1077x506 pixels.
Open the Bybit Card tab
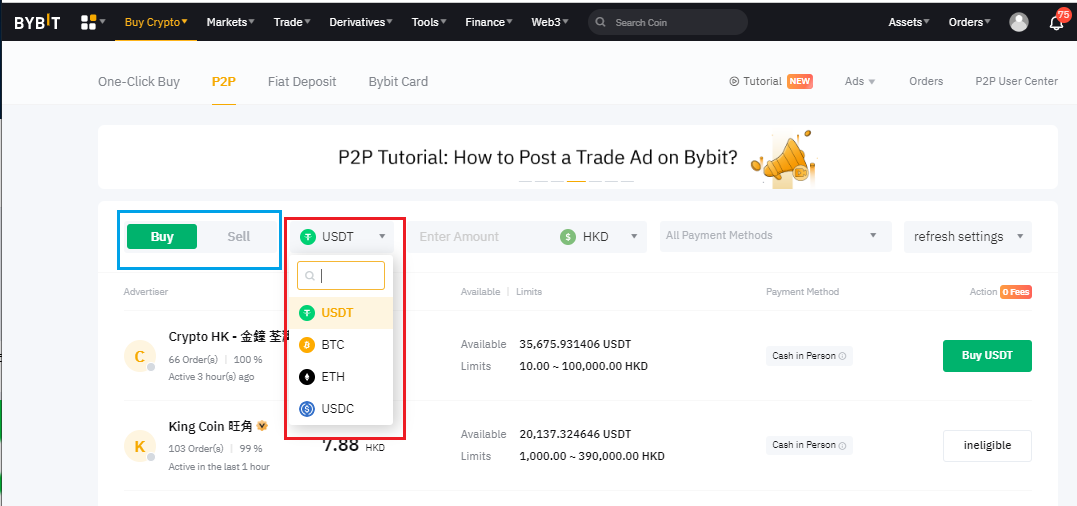[x=398, y=82]
